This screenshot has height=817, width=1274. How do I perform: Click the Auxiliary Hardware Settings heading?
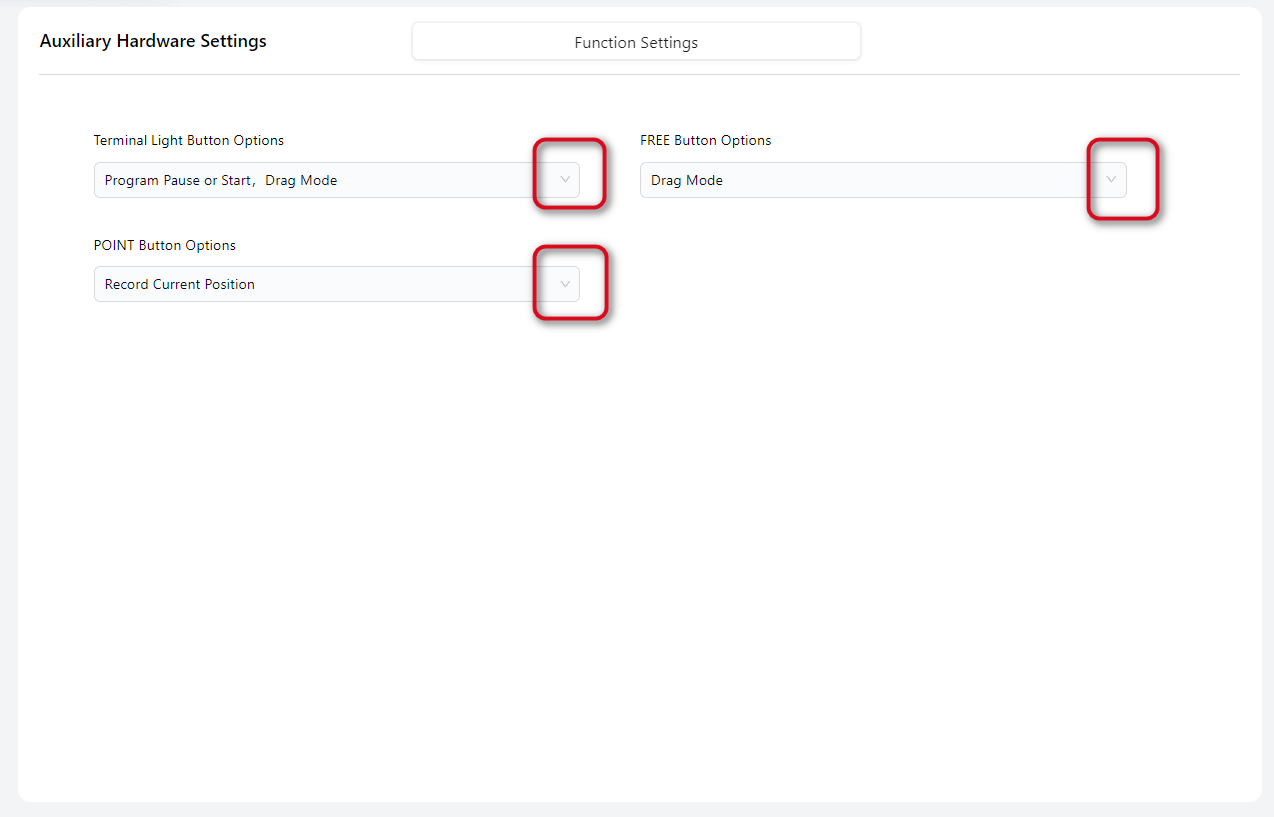[153, 42]
